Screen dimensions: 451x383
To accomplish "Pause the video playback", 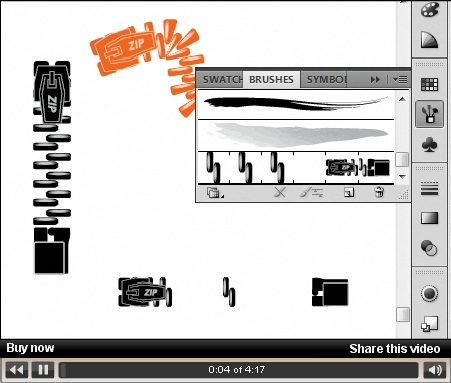I will coord(43,370).
